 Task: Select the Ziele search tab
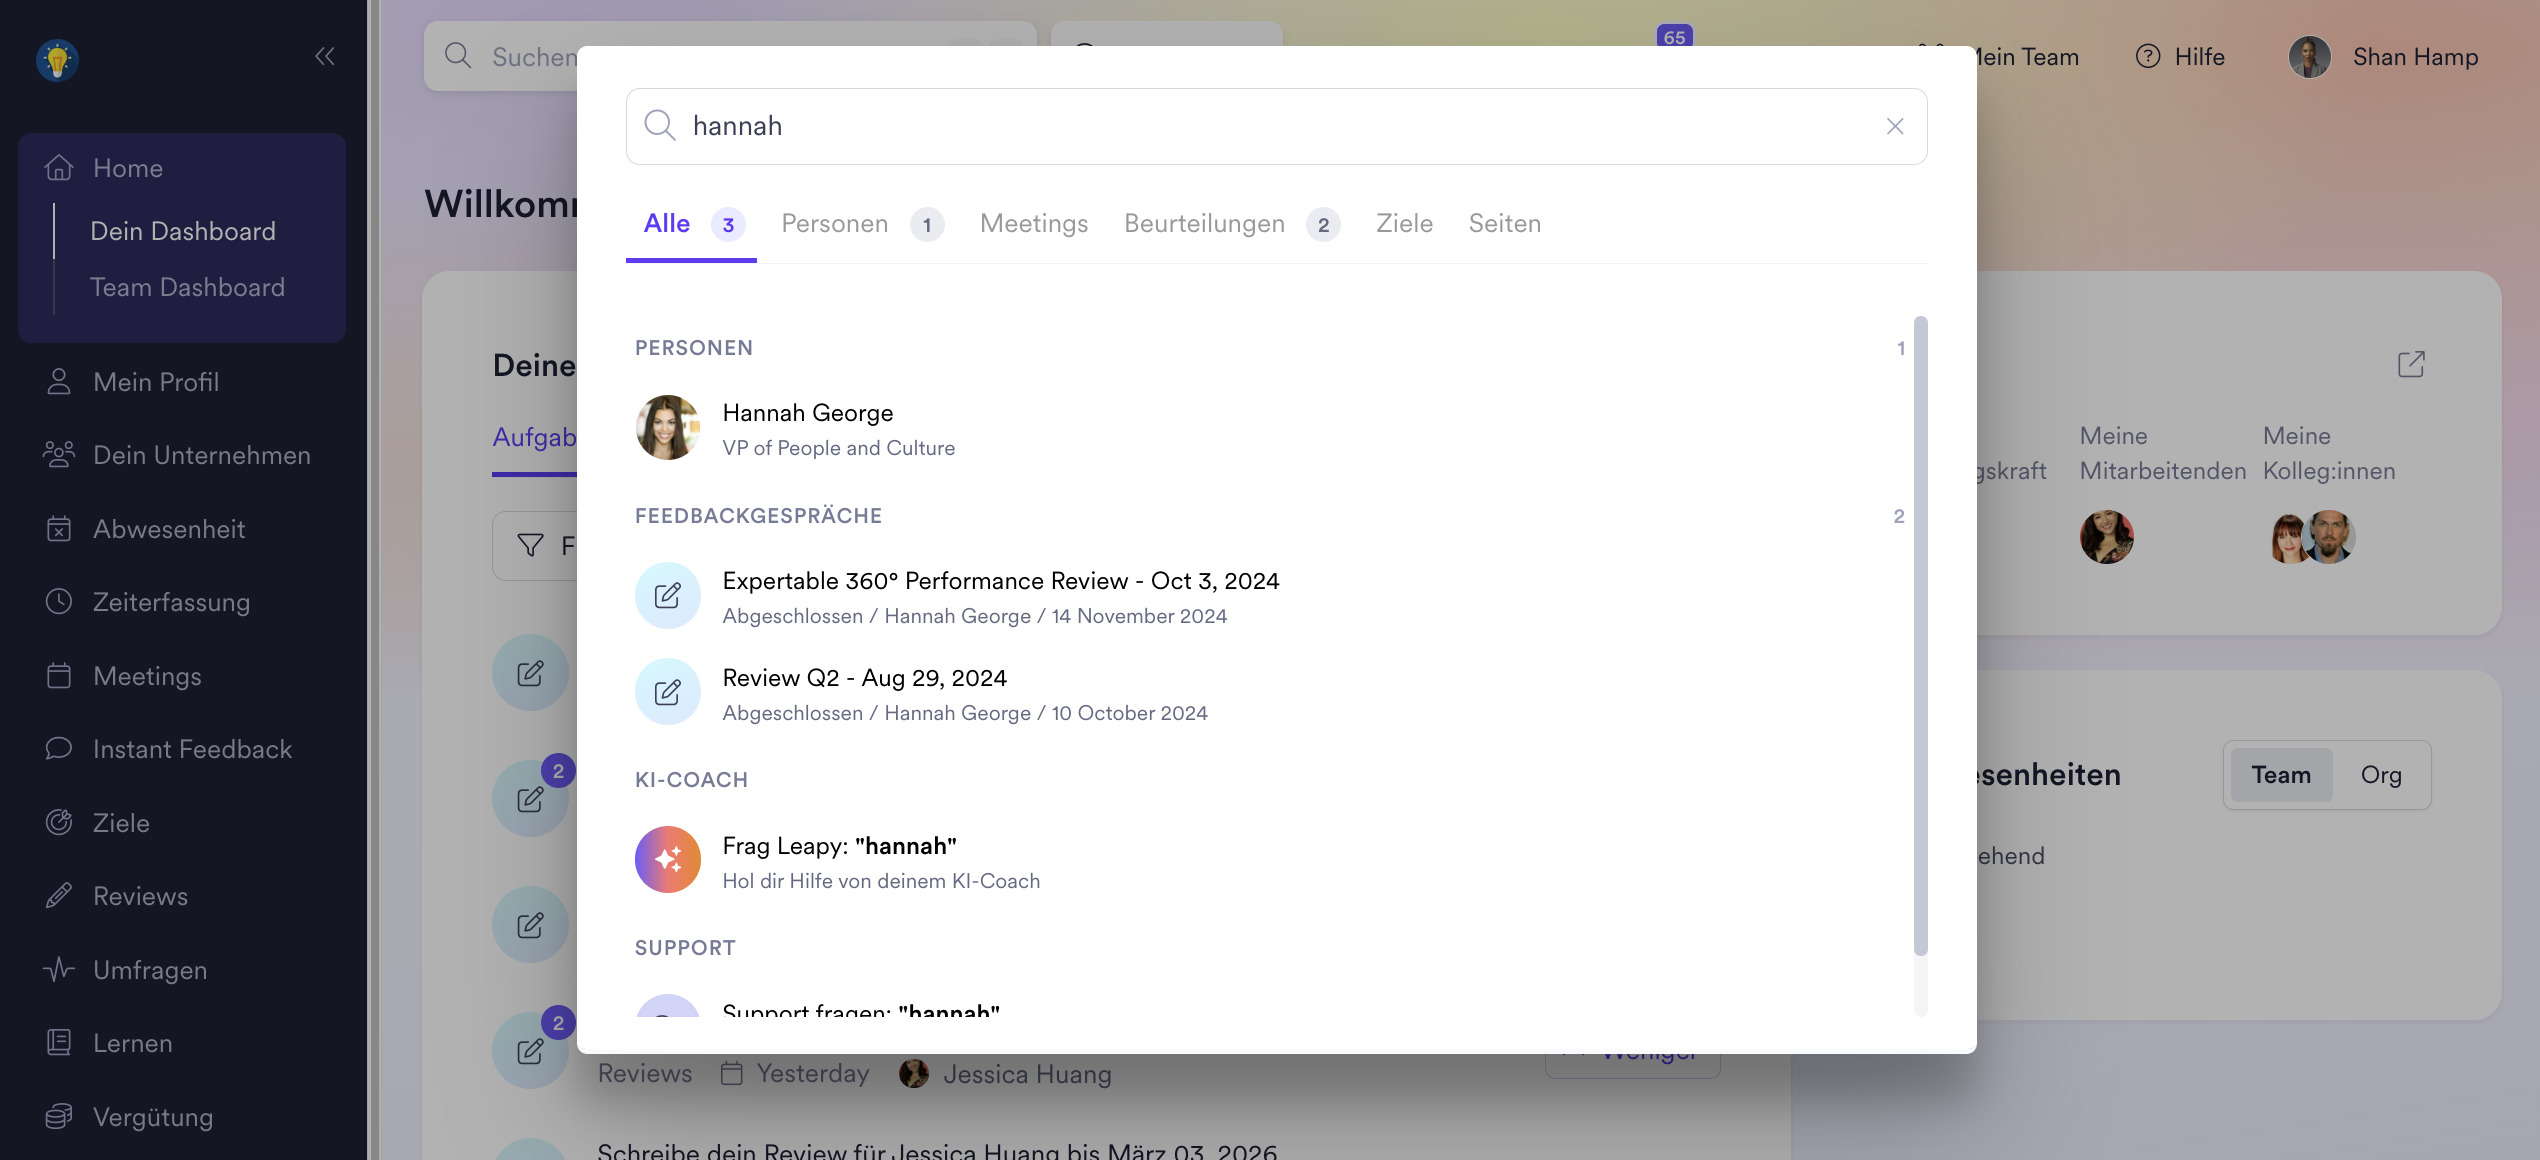(1404, 224)
